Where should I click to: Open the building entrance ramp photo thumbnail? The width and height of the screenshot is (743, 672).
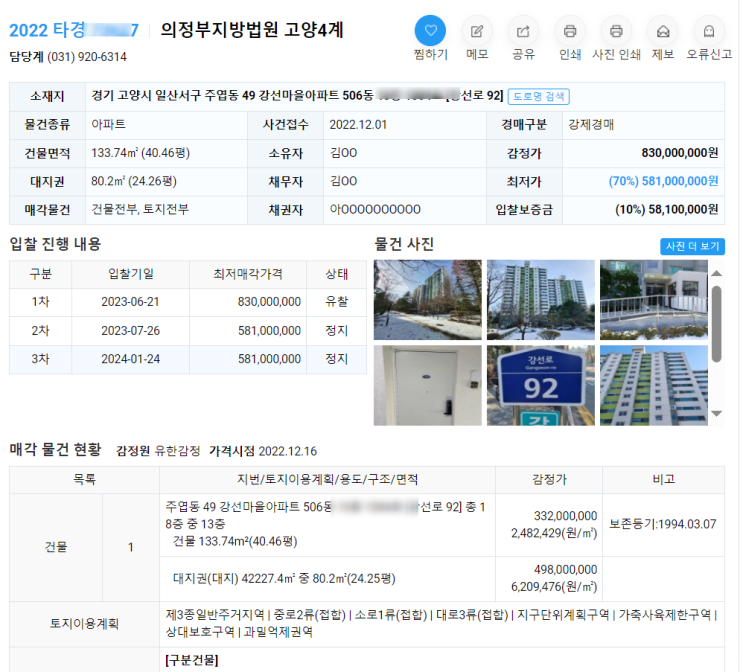[654, 300]
